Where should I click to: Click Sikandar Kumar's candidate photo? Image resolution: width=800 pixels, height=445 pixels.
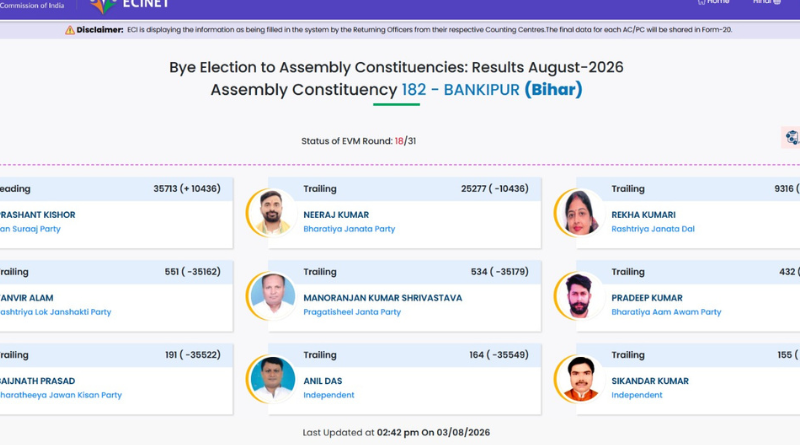580,379
